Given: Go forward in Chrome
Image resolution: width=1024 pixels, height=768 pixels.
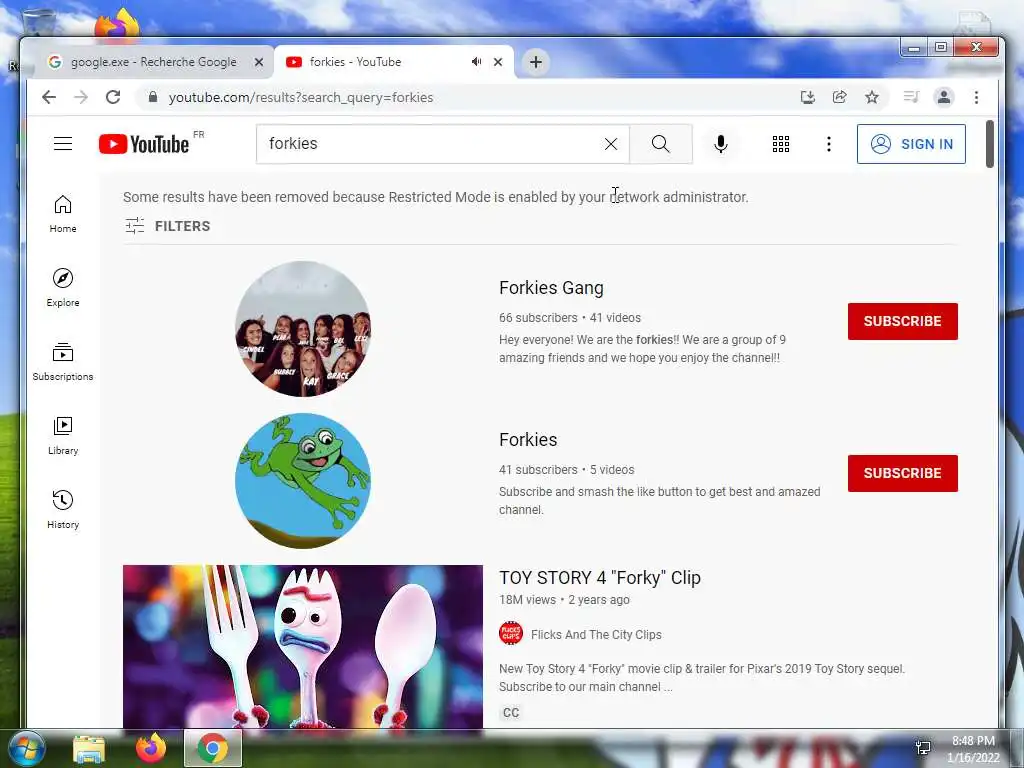Looking at the screenshot, I should (x=81, y=97).
